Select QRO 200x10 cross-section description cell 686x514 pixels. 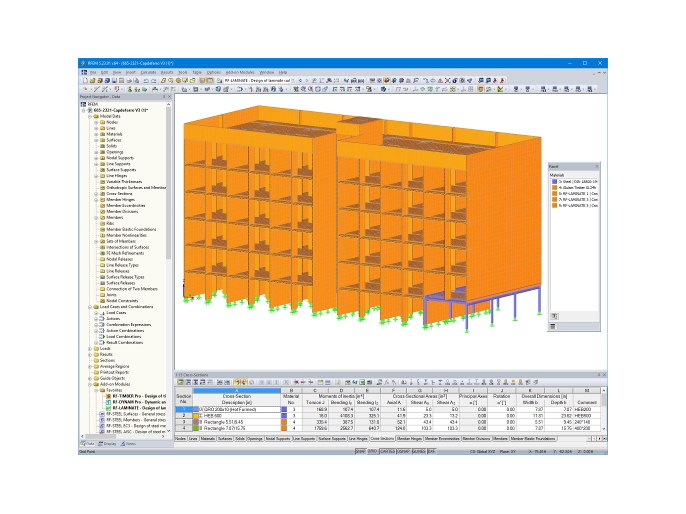(x=237, y=409)
